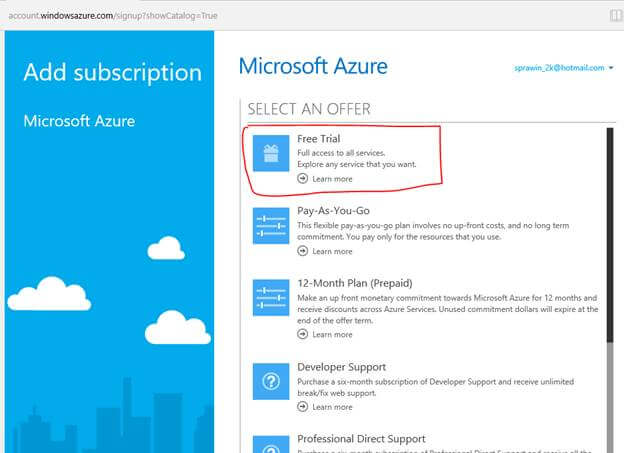The width and height of the screenshot is (624, 453).
Task: Click the offers list scrollbar thumb
Action: [610, 235]
